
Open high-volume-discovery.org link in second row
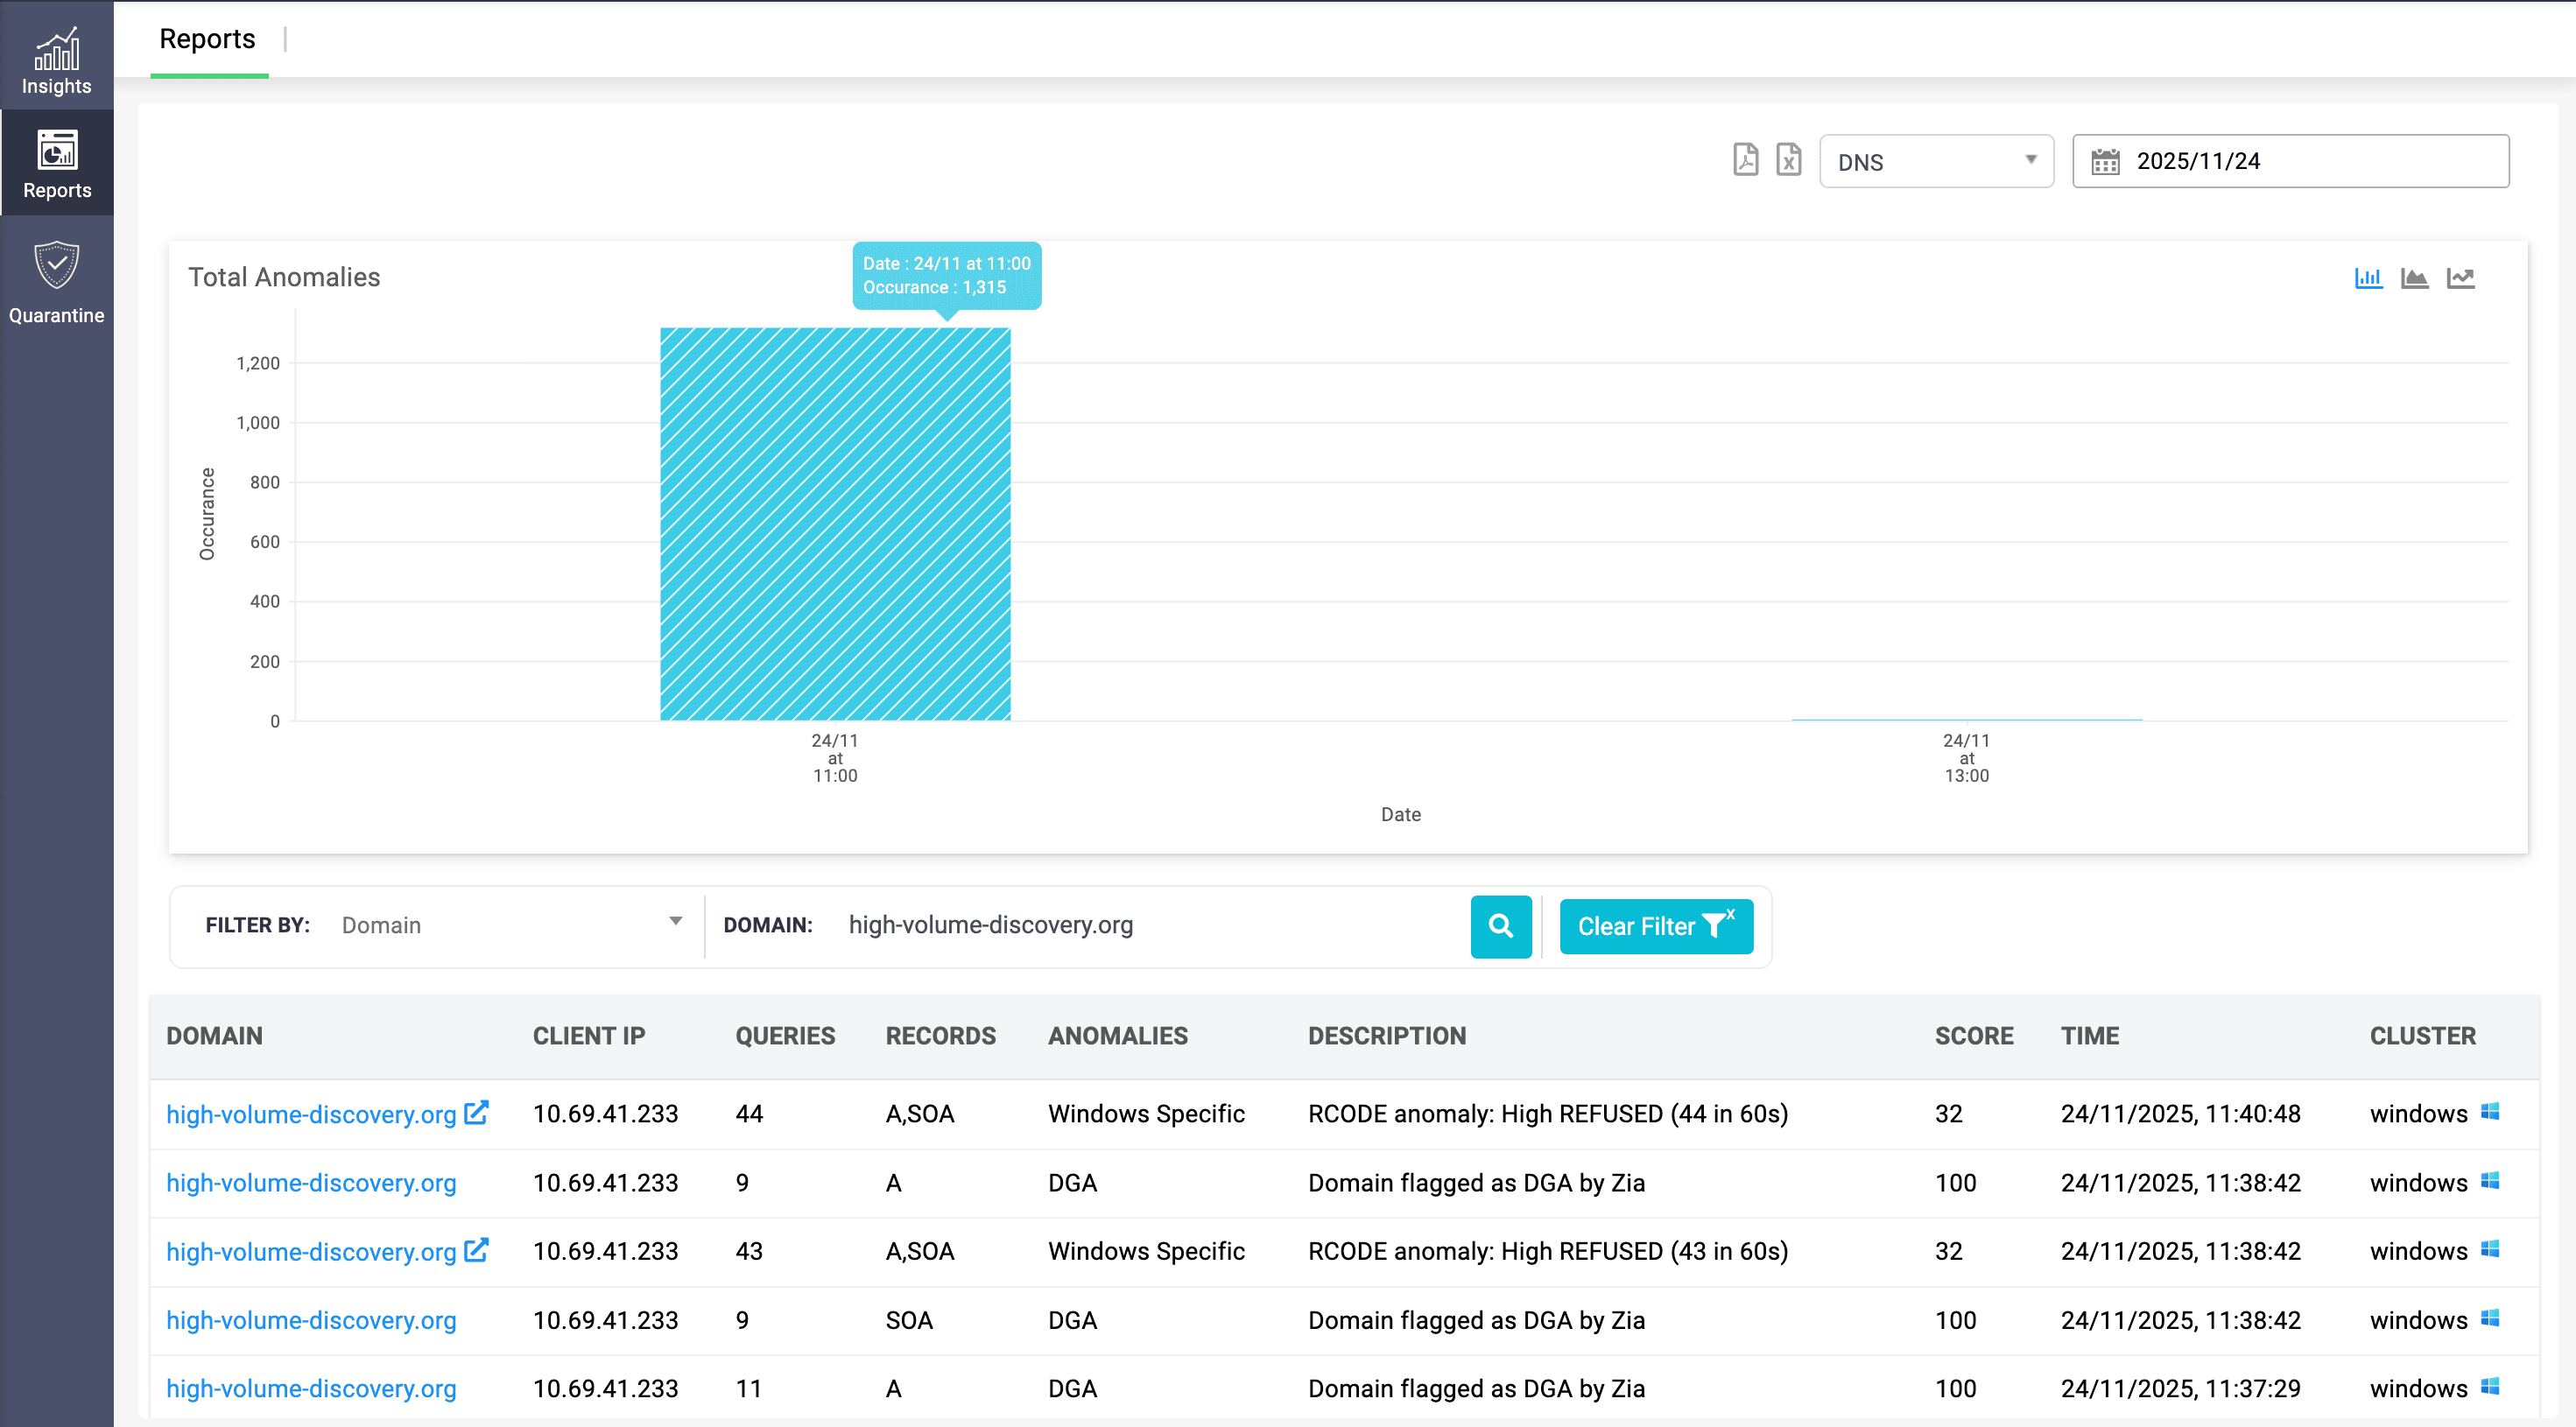pos(311,1183)
